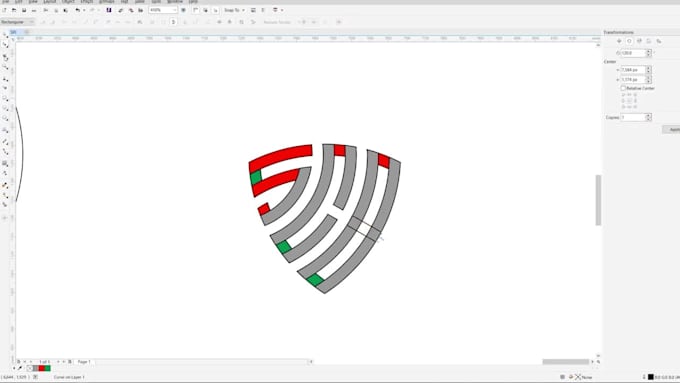Select the Crop tool

tap(5, 57)
